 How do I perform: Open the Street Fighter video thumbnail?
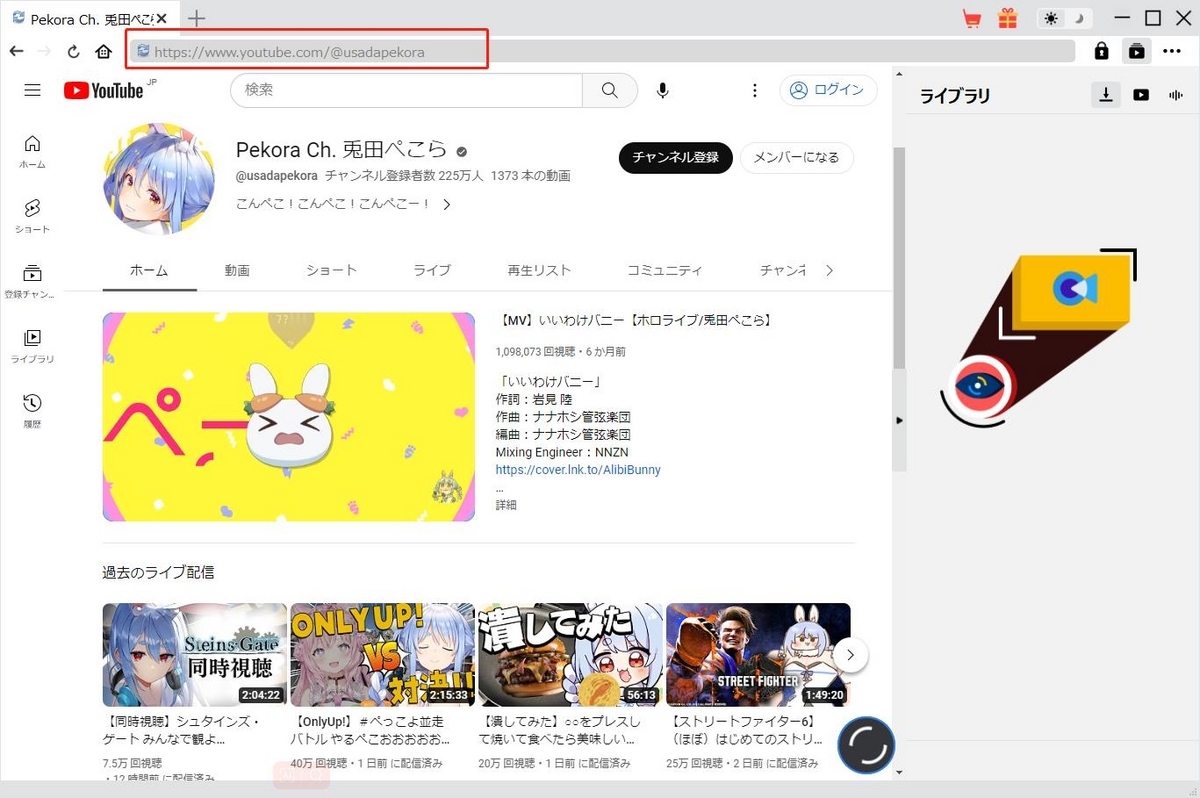coord(758,655)
